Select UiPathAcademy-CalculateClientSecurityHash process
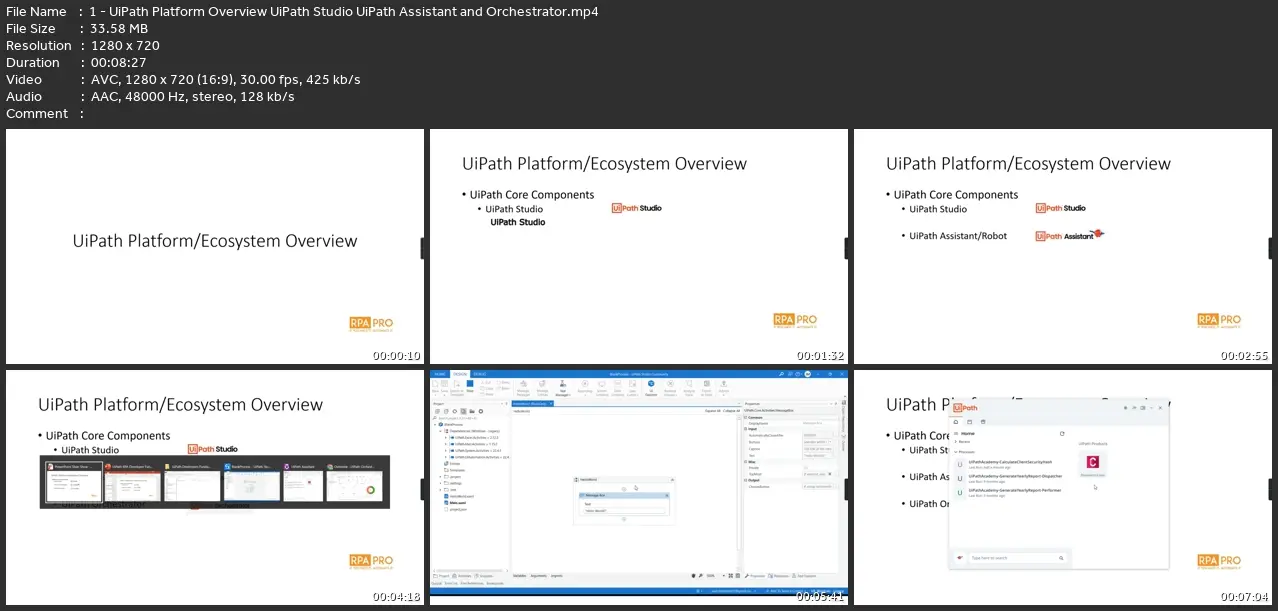 (x=1010, y=464)
